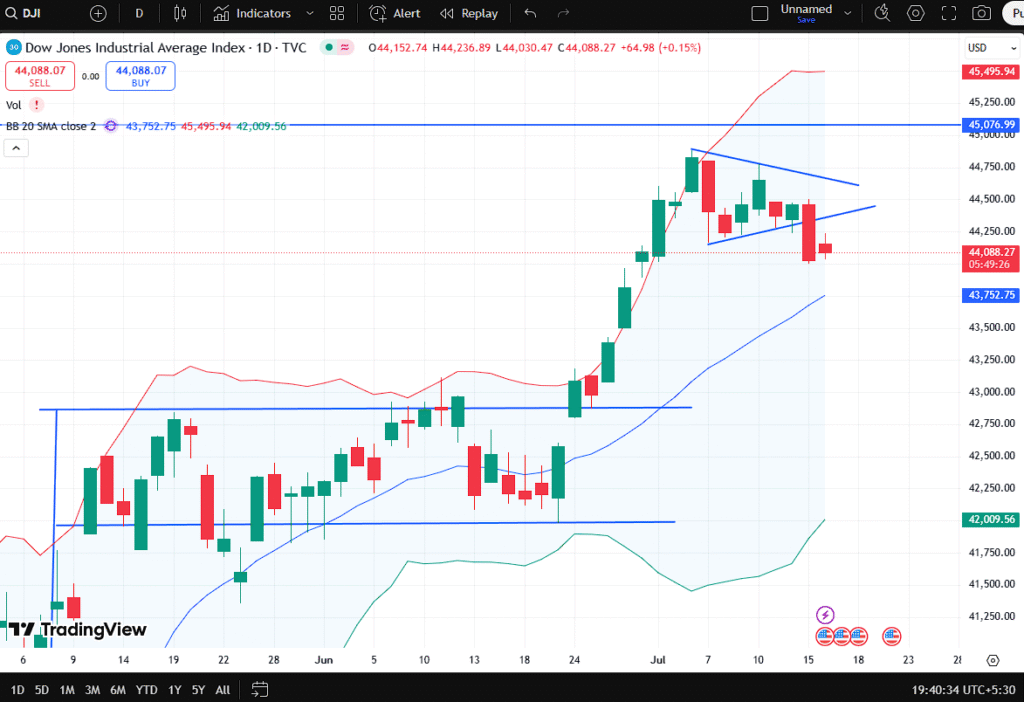Viewport: 1024px width, 702px height.
Task: Select the 5D date range
Action: tap(42, 690)
